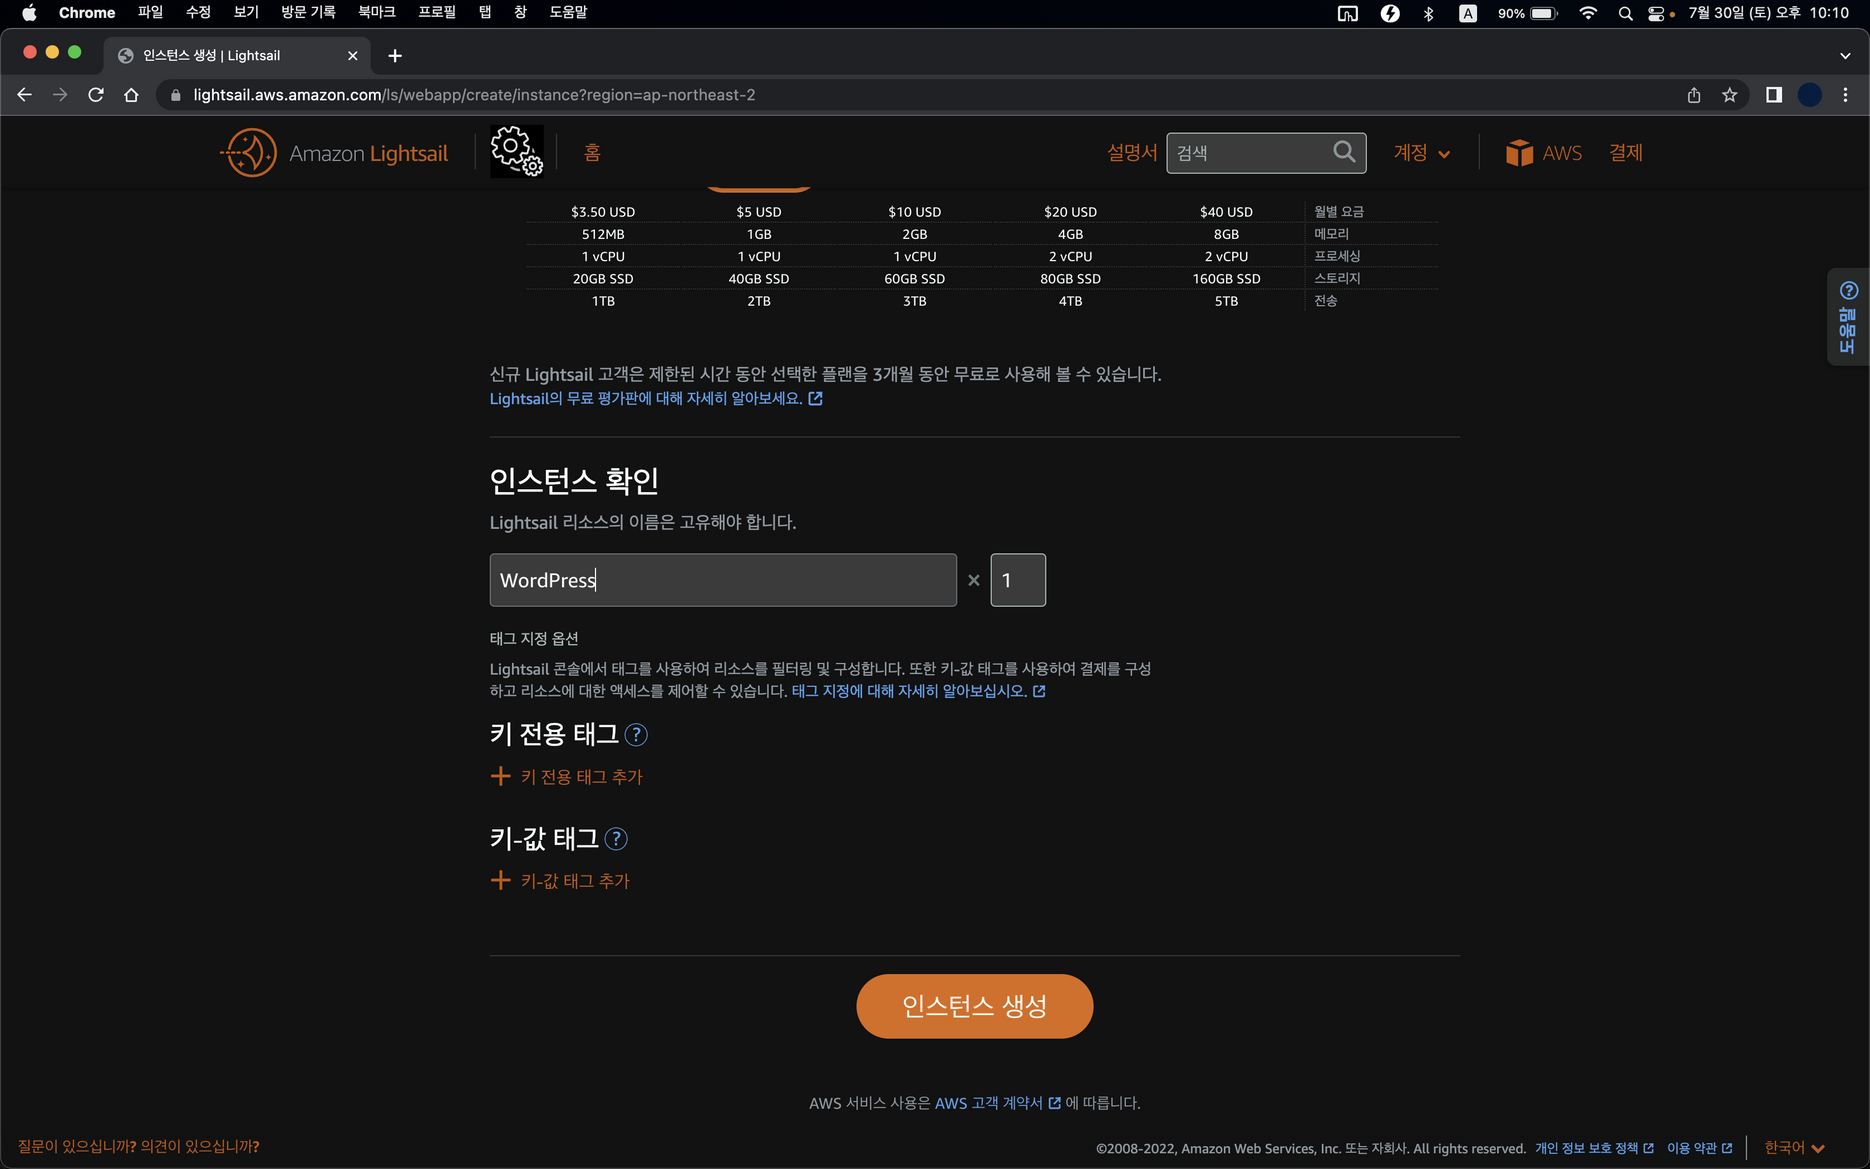1870x1169 pixels.
Task: Open the 북마크 menu
Action: click(x=377, y=13)
